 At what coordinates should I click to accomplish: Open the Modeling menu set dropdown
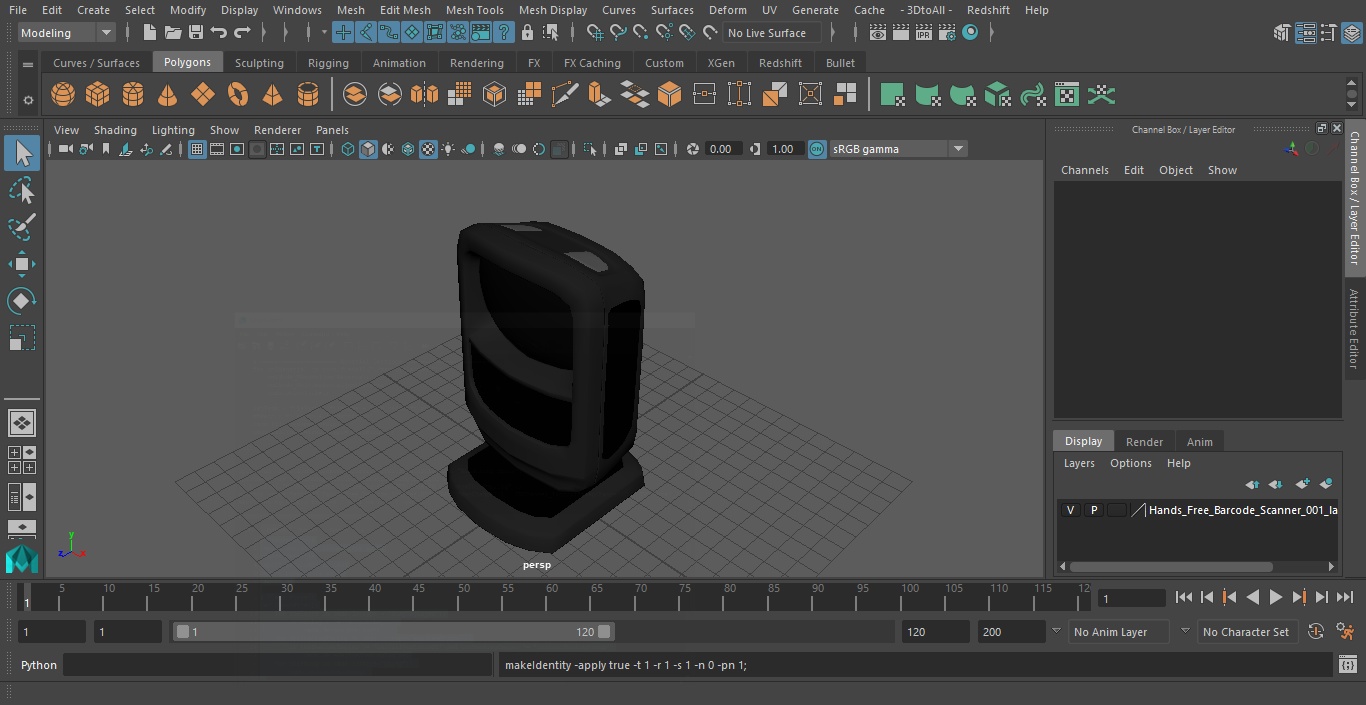(67, 33)
